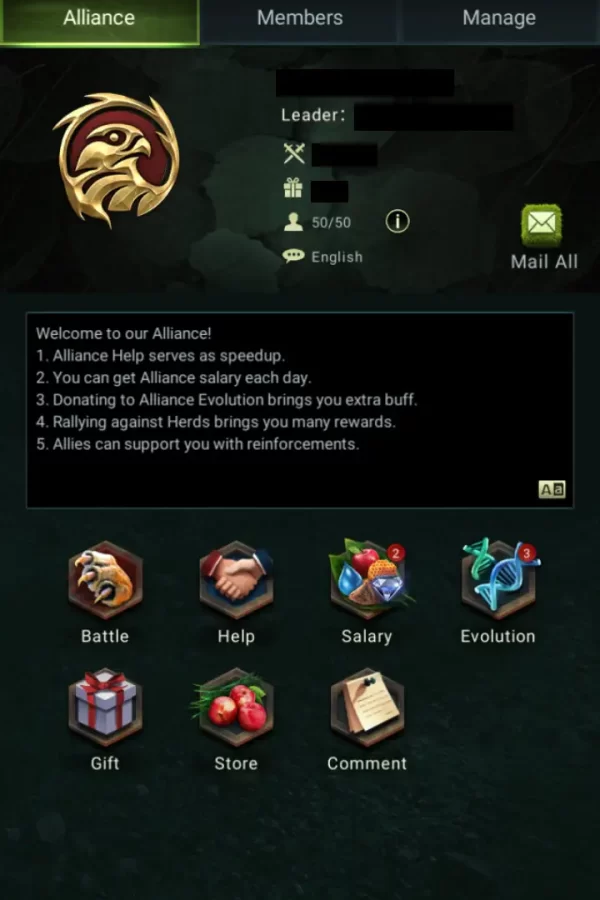Open the Alliance Store
600x900 pixels.
235,707
